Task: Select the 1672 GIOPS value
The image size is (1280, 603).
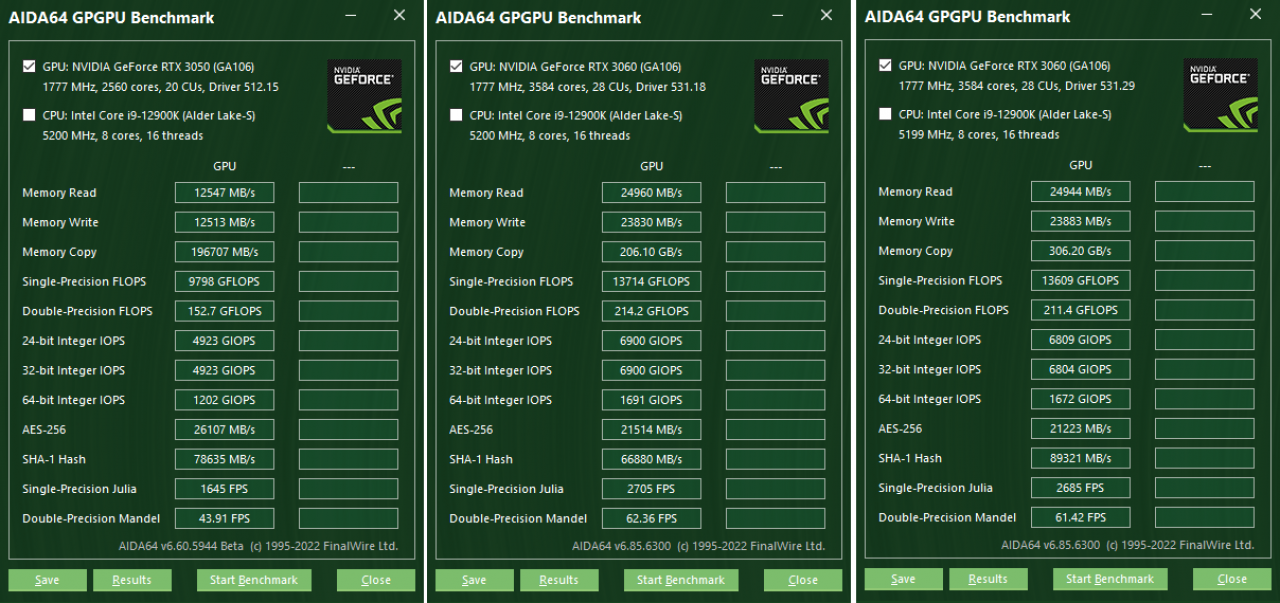Action: click(x=1080, y=399)
